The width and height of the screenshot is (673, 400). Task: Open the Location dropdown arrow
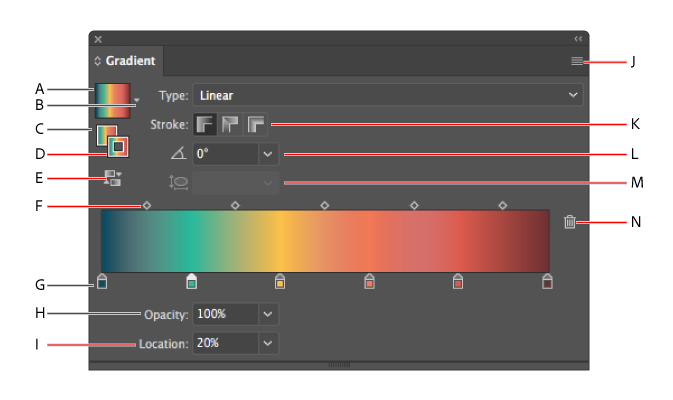[268, 343]
